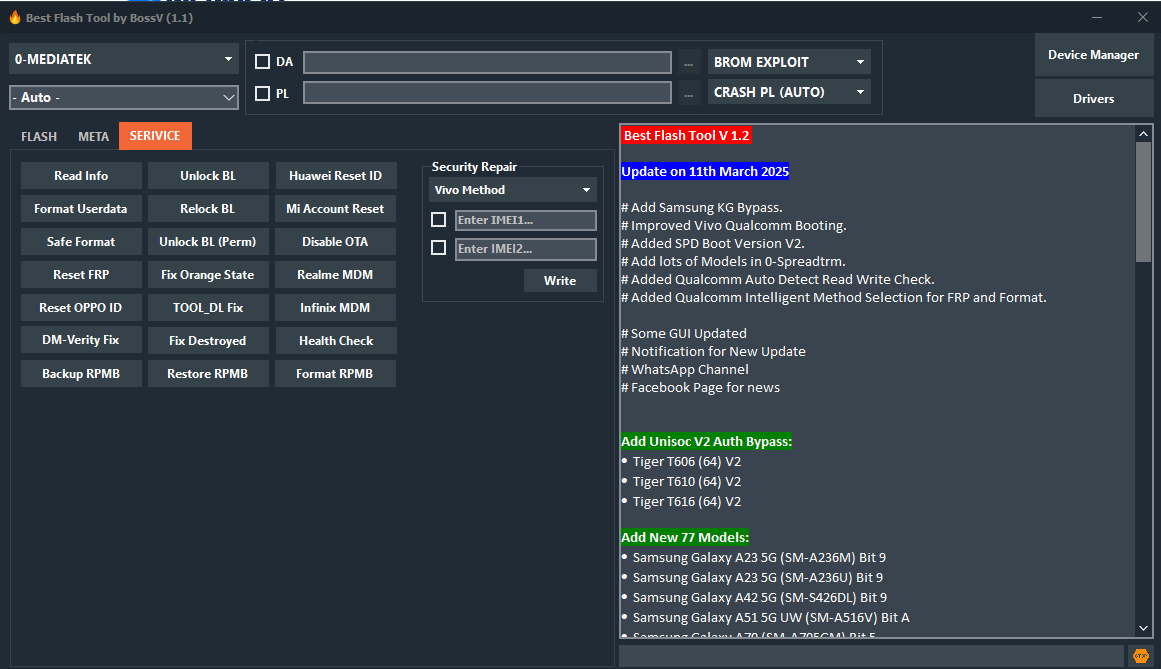Click Huawei Reset ID
The image size is (1161, 669).
(335, 175)
